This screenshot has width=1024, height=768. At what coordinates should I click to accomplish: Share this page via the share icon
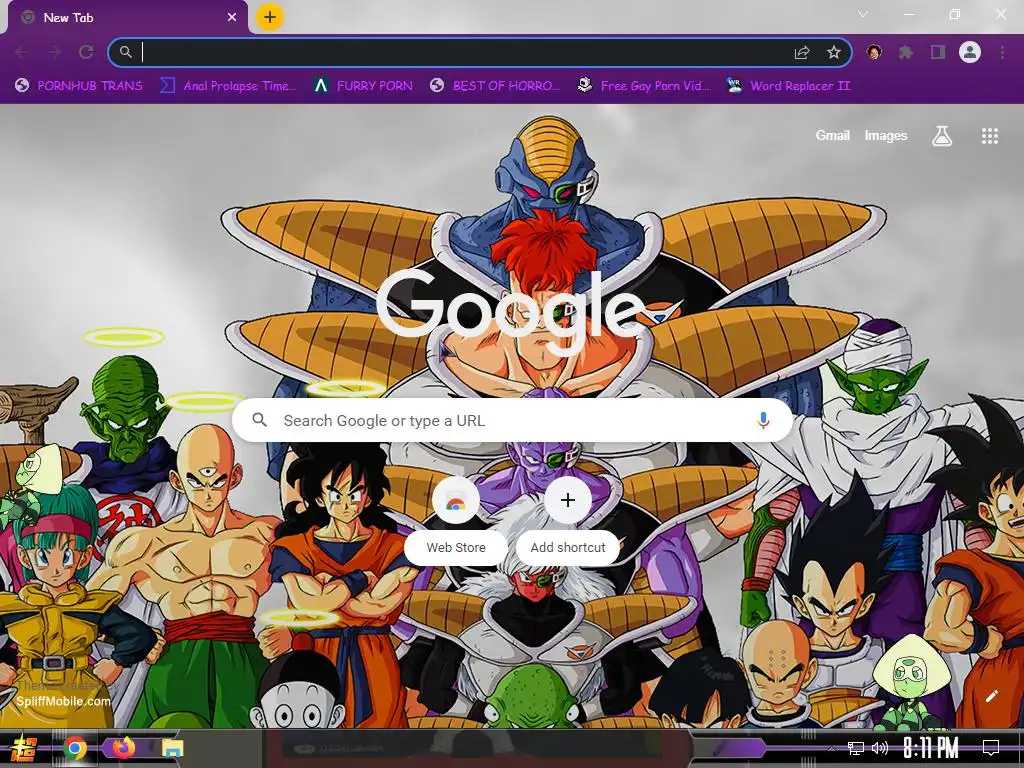tap(802, 52)
